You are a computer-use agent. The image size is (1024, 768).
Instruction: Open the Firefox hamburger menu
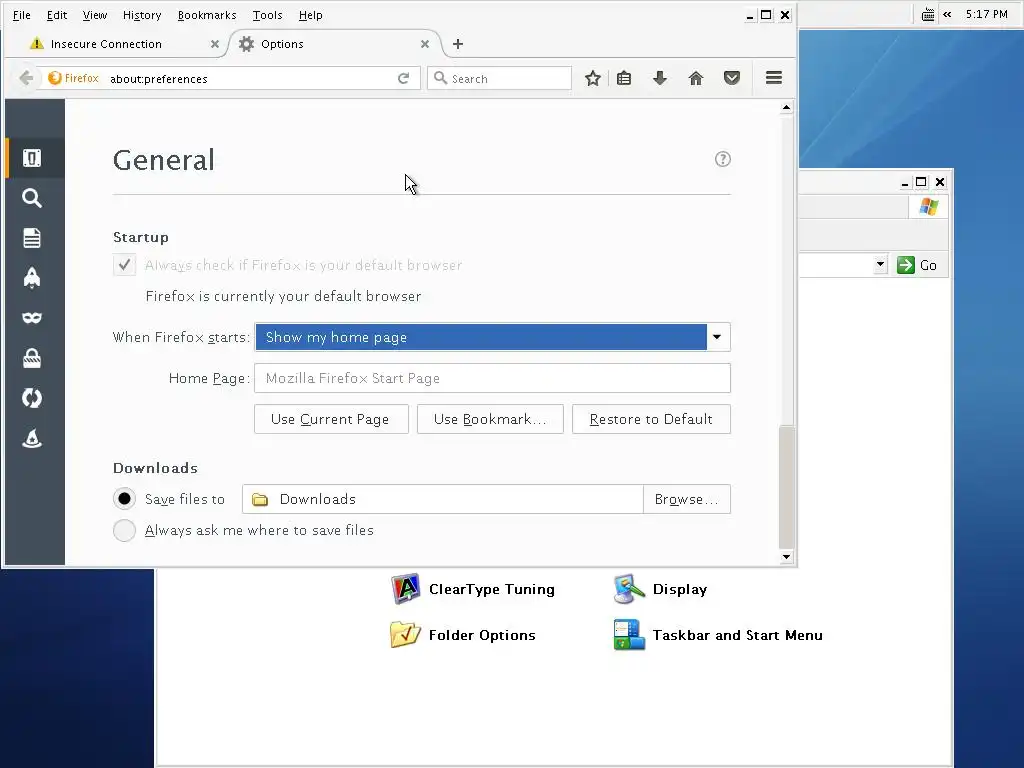coord(774,78)
